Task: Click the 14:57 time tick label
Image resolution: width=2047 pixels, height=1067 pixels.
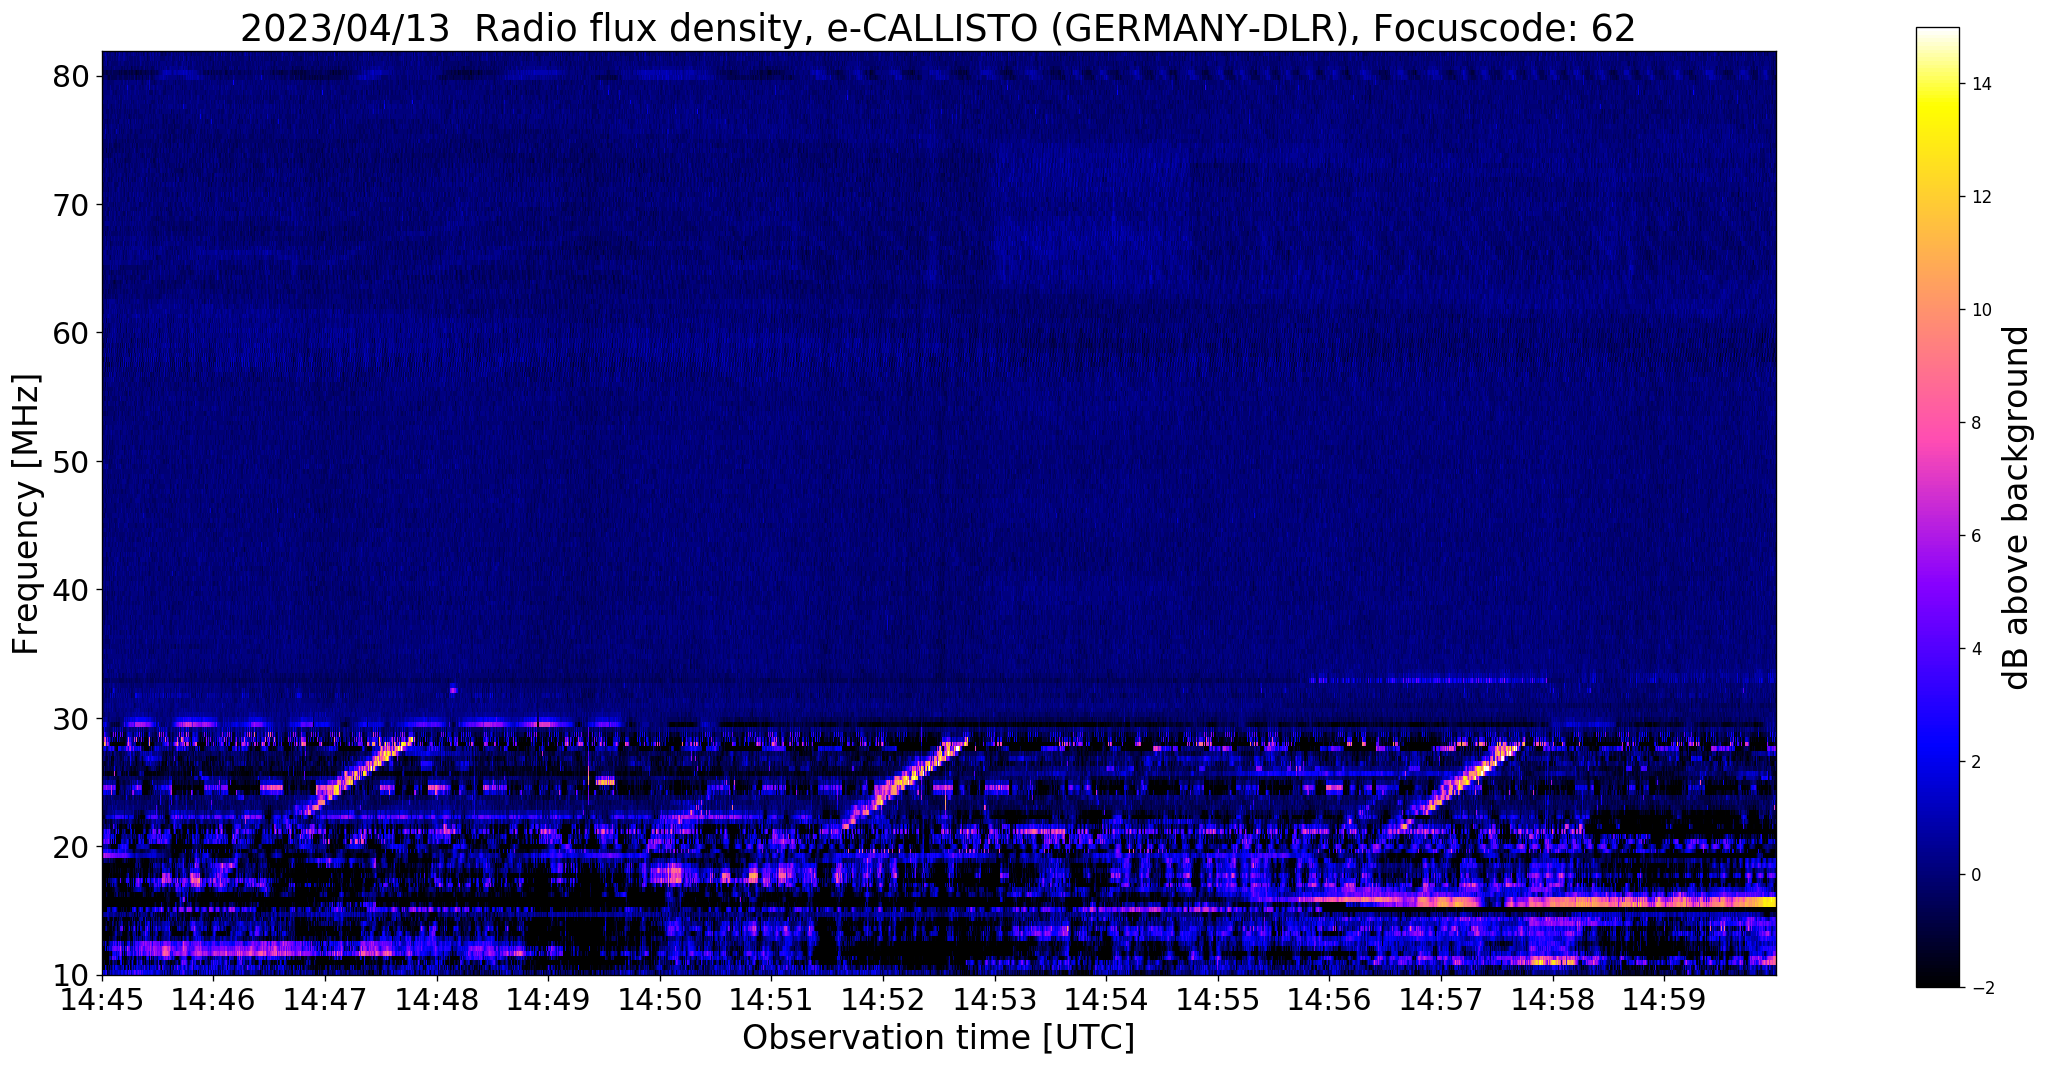Action: (x=1440, y=1000)
